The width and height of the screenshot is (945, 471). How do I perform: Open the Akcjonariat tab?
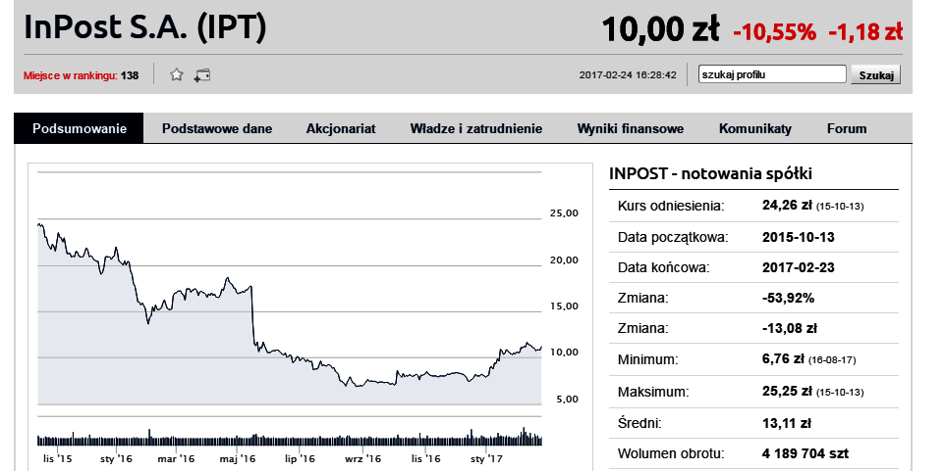click(x=341, y=128)
